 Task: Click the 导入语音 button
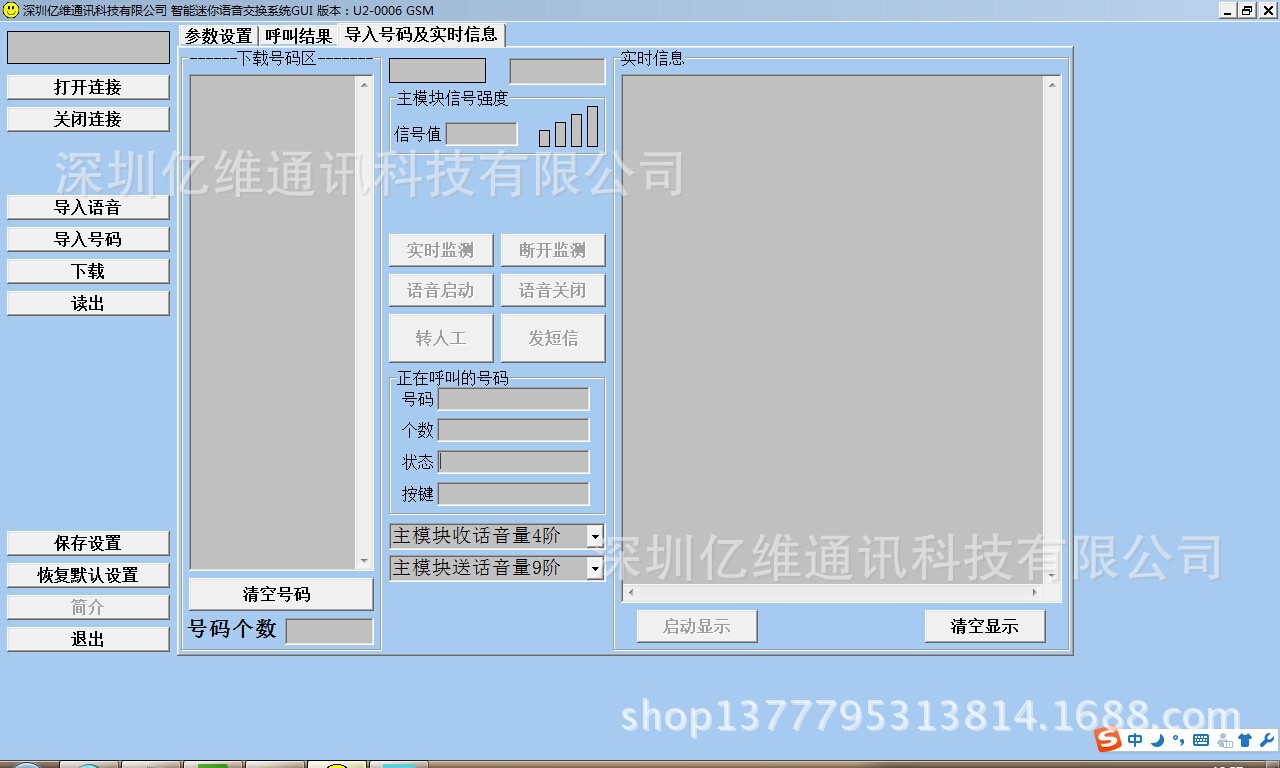(x=88, y=207)
